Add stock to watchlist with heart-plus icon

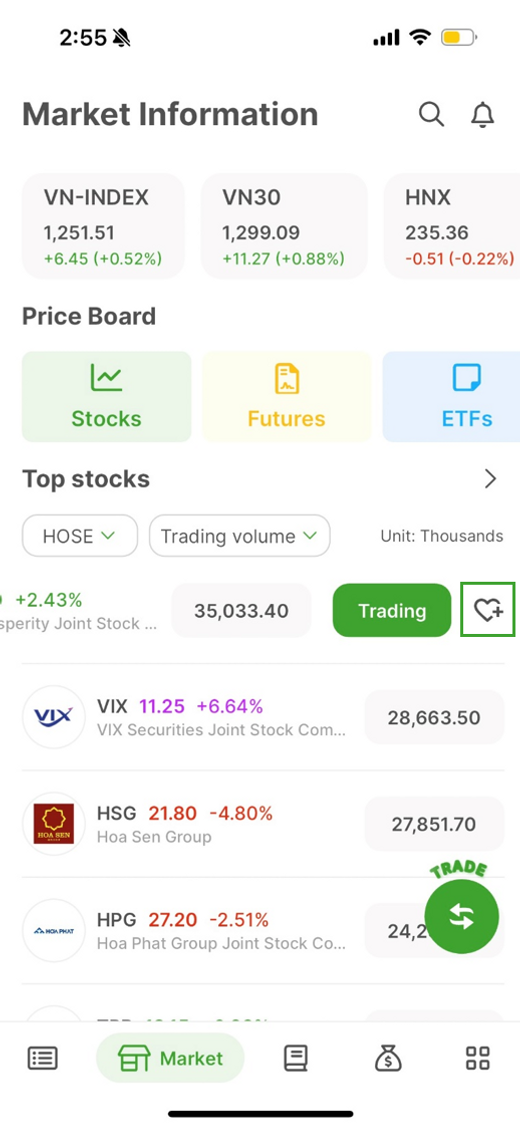[x=488, y=610]
